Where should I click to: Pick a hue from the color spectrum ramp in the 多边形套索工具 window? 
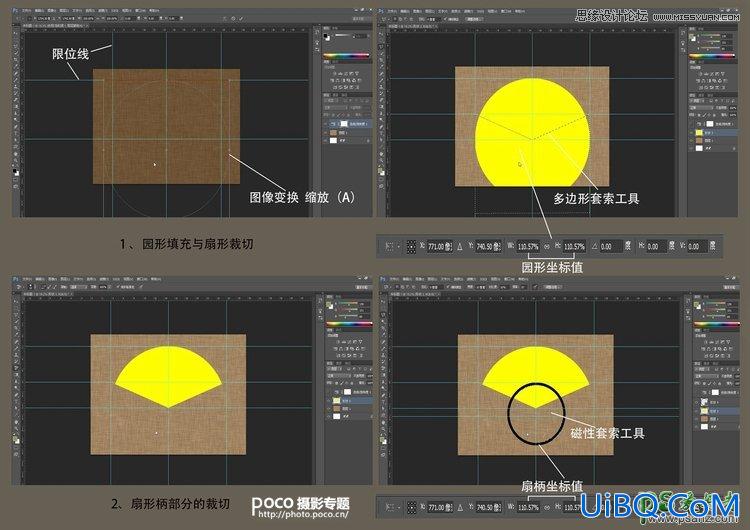(711, 55)
